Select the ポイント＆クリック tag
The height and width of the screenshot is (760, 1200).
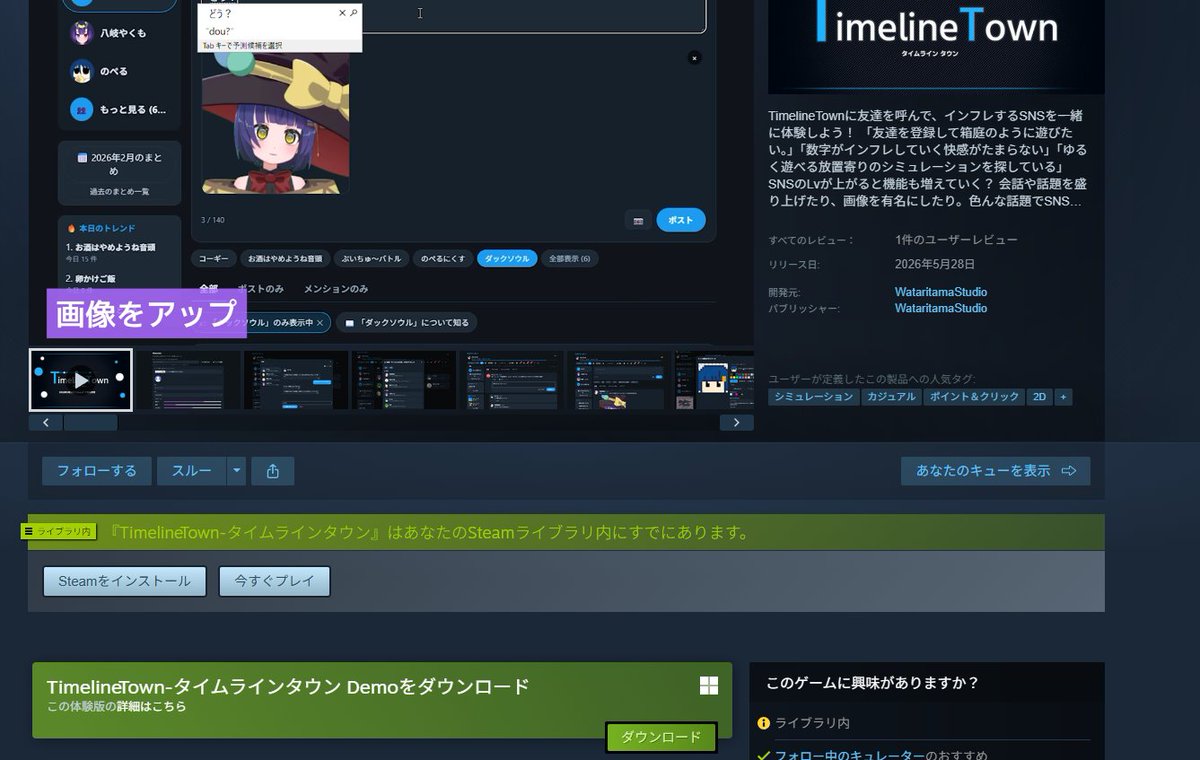tap(973, 397)
